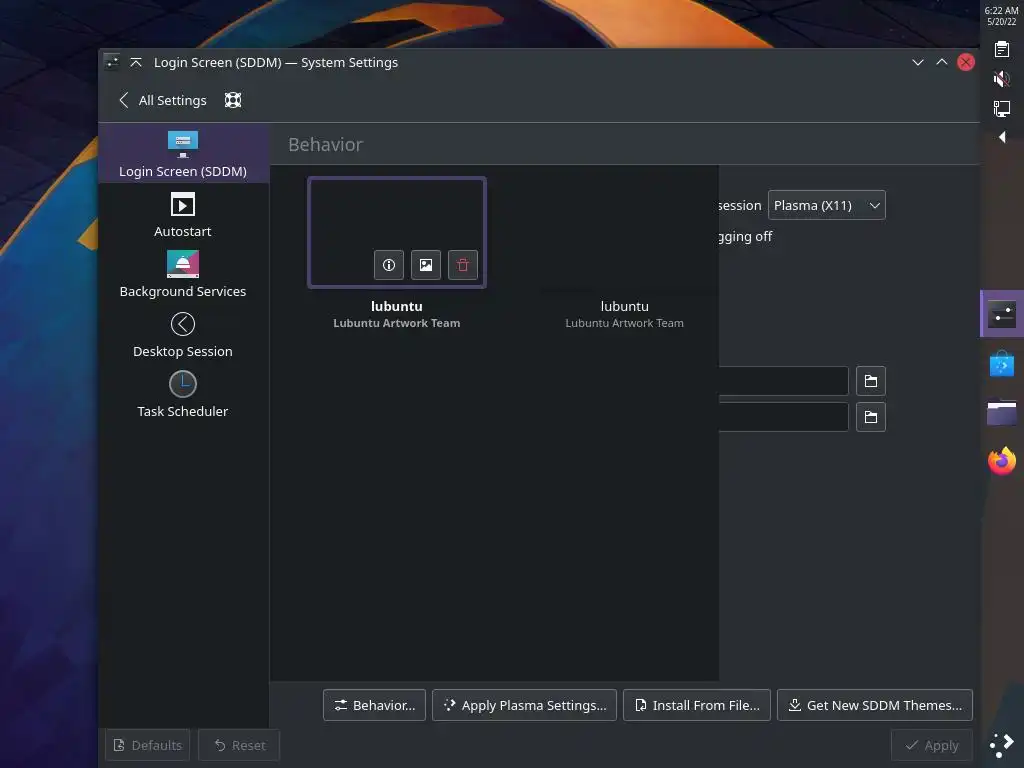Expand hidden tray icons arrow

(x=1002, y=137)
